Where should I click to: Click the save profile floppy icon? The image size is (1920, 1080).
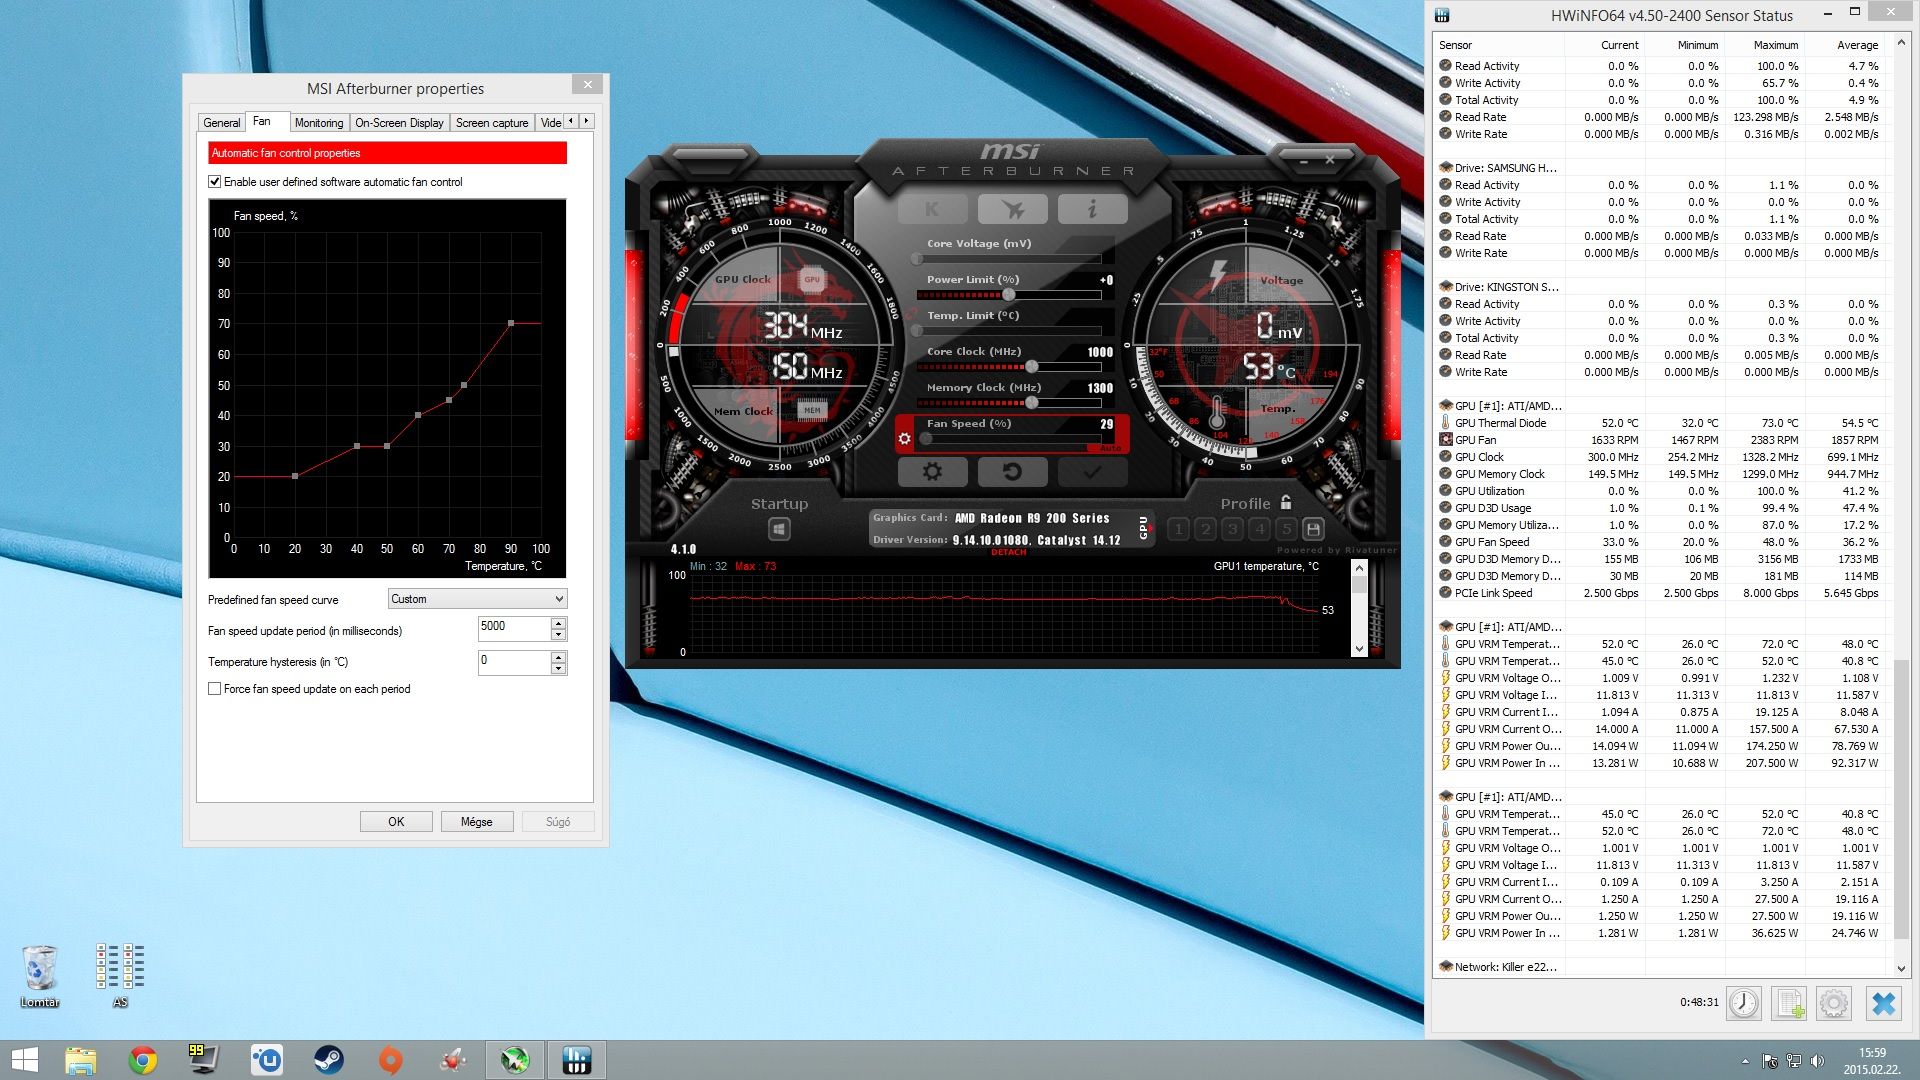click(1313, 529)
